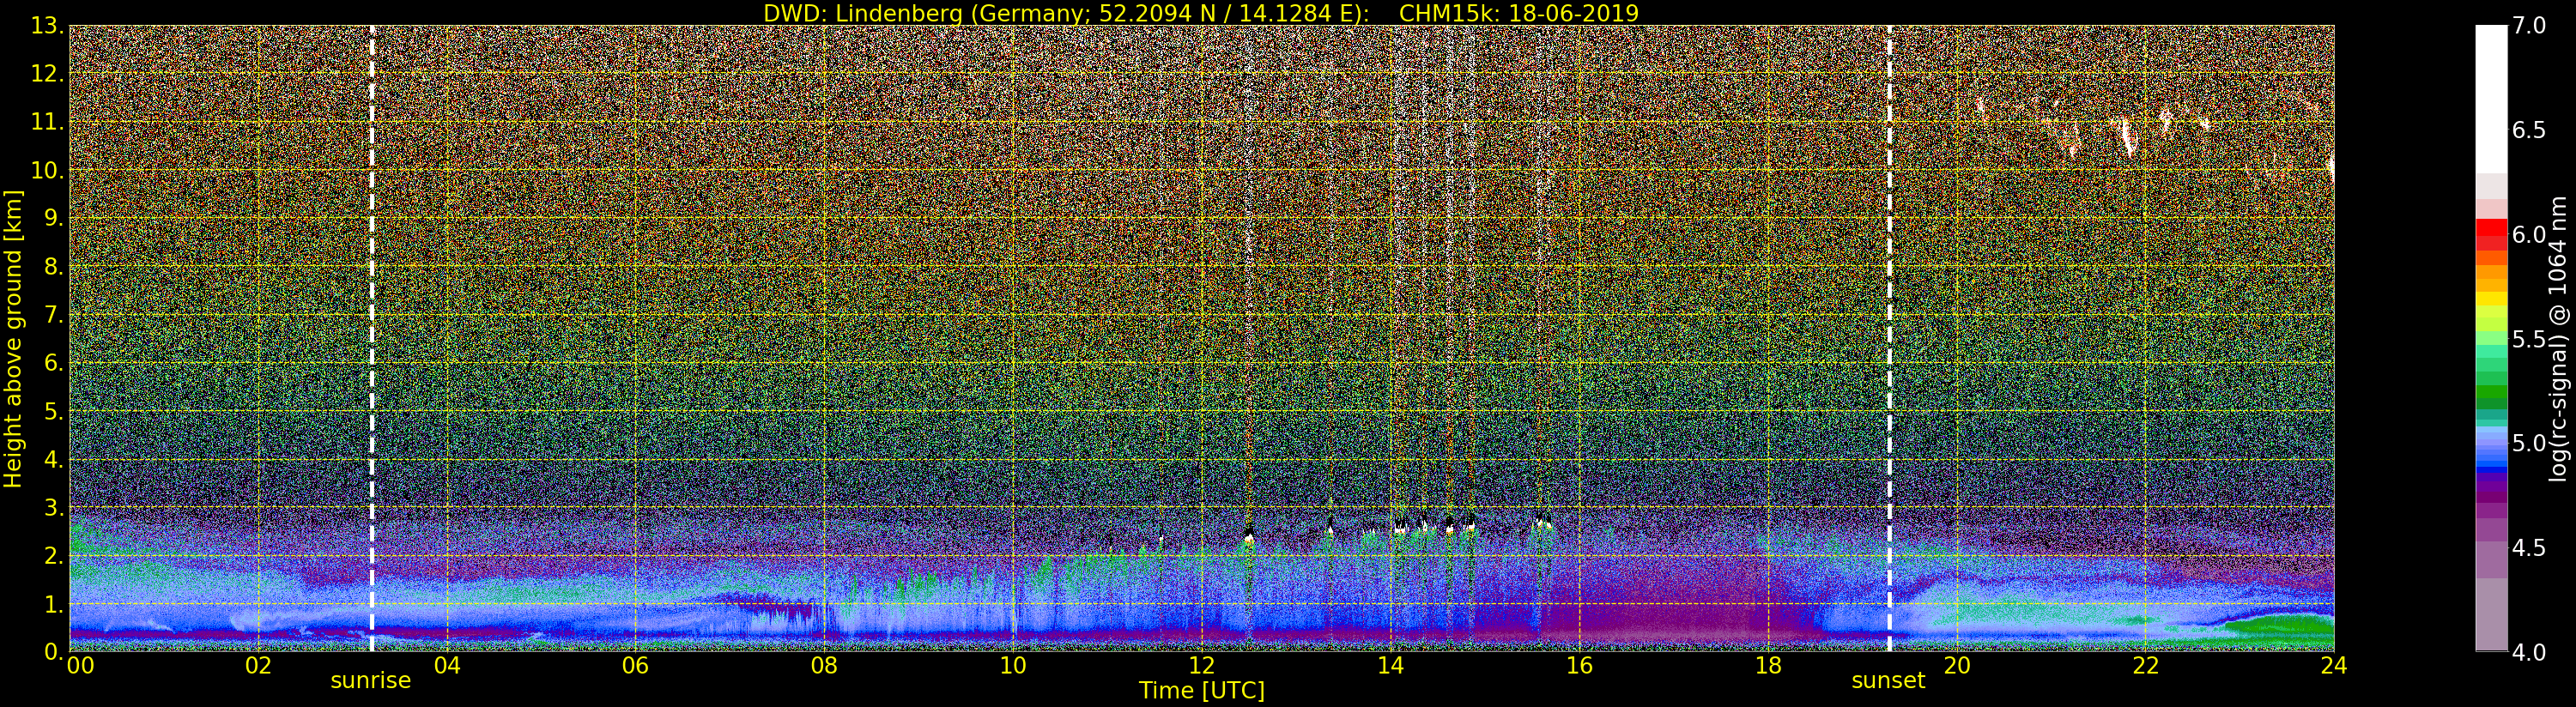The width and height of the screenshot is (2576, 707).
Task: Click the colorbar tick value 6.5
Action: pyautogui.click(x=2528, y=131)
